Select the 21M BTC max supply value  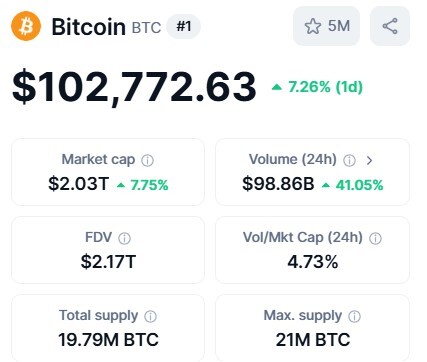[313, 340]
